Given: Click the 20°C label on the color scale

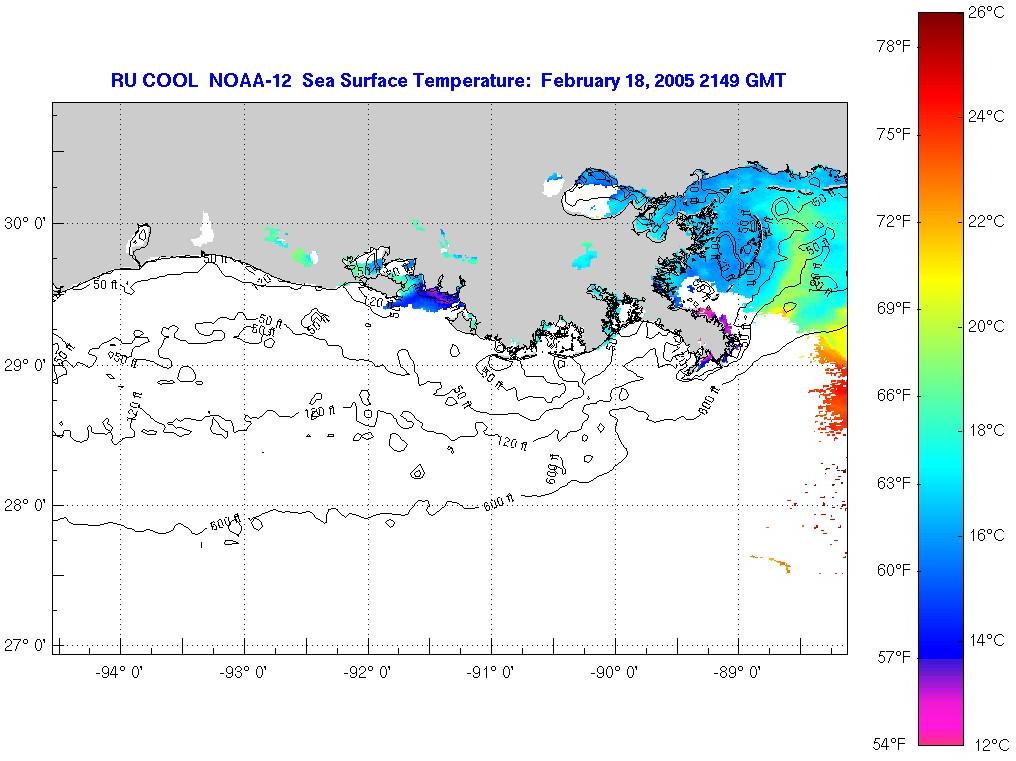Looking at the screenshot, I should (987, 326).
